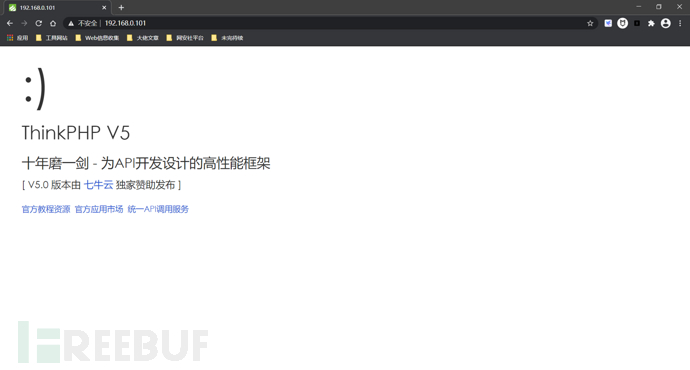Click the forward navigation arrow
The width and height of the screenshot is (690, 370).
24,23
